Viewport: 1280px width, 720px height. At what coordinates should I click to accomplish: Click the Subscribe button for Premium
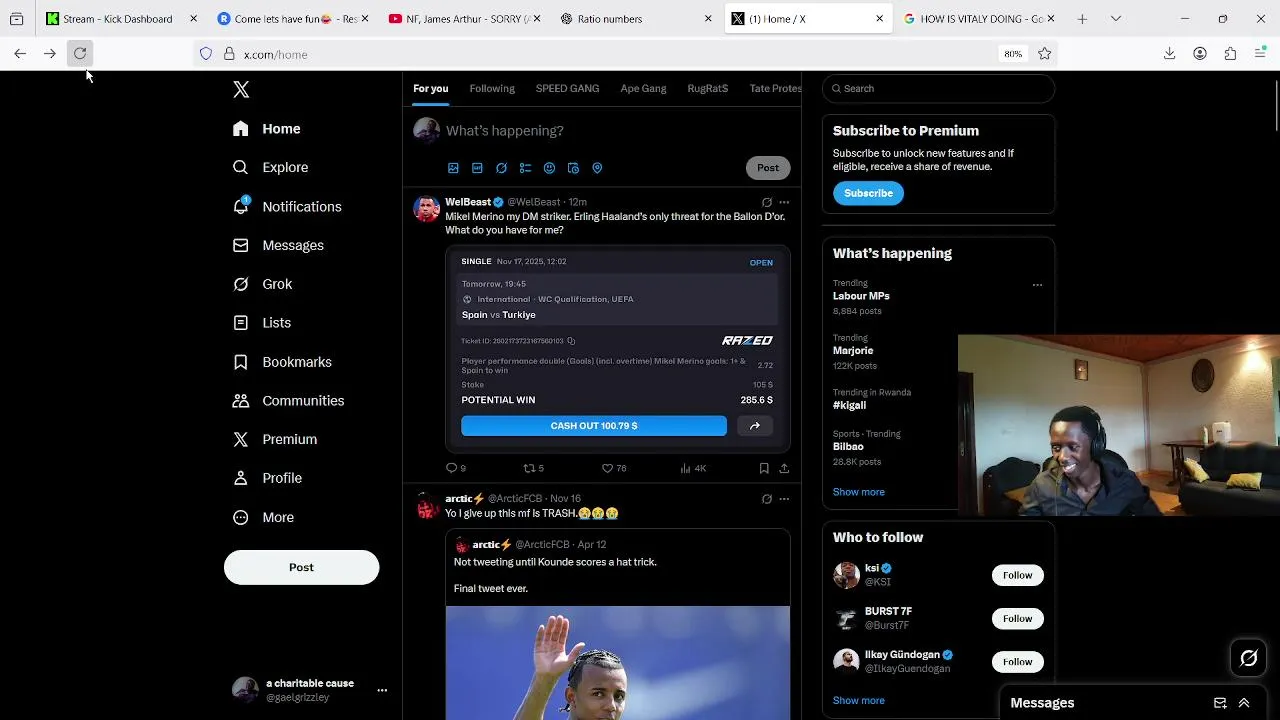868,193
